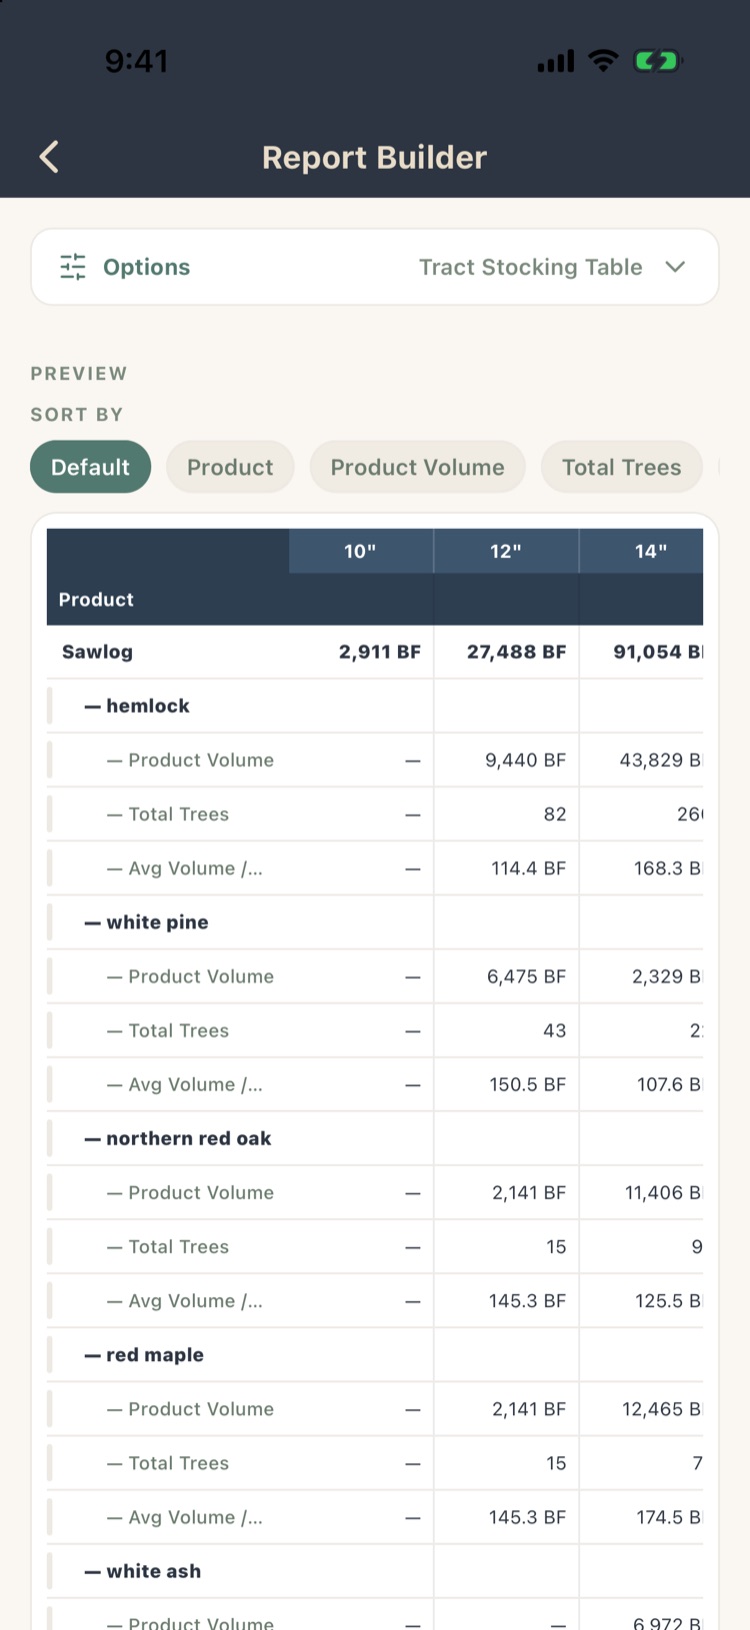This screenshot has width=750, height=1630.
Task: Click northern red oak 11,406 BF cell
Action: click(x=663, y=1193)
